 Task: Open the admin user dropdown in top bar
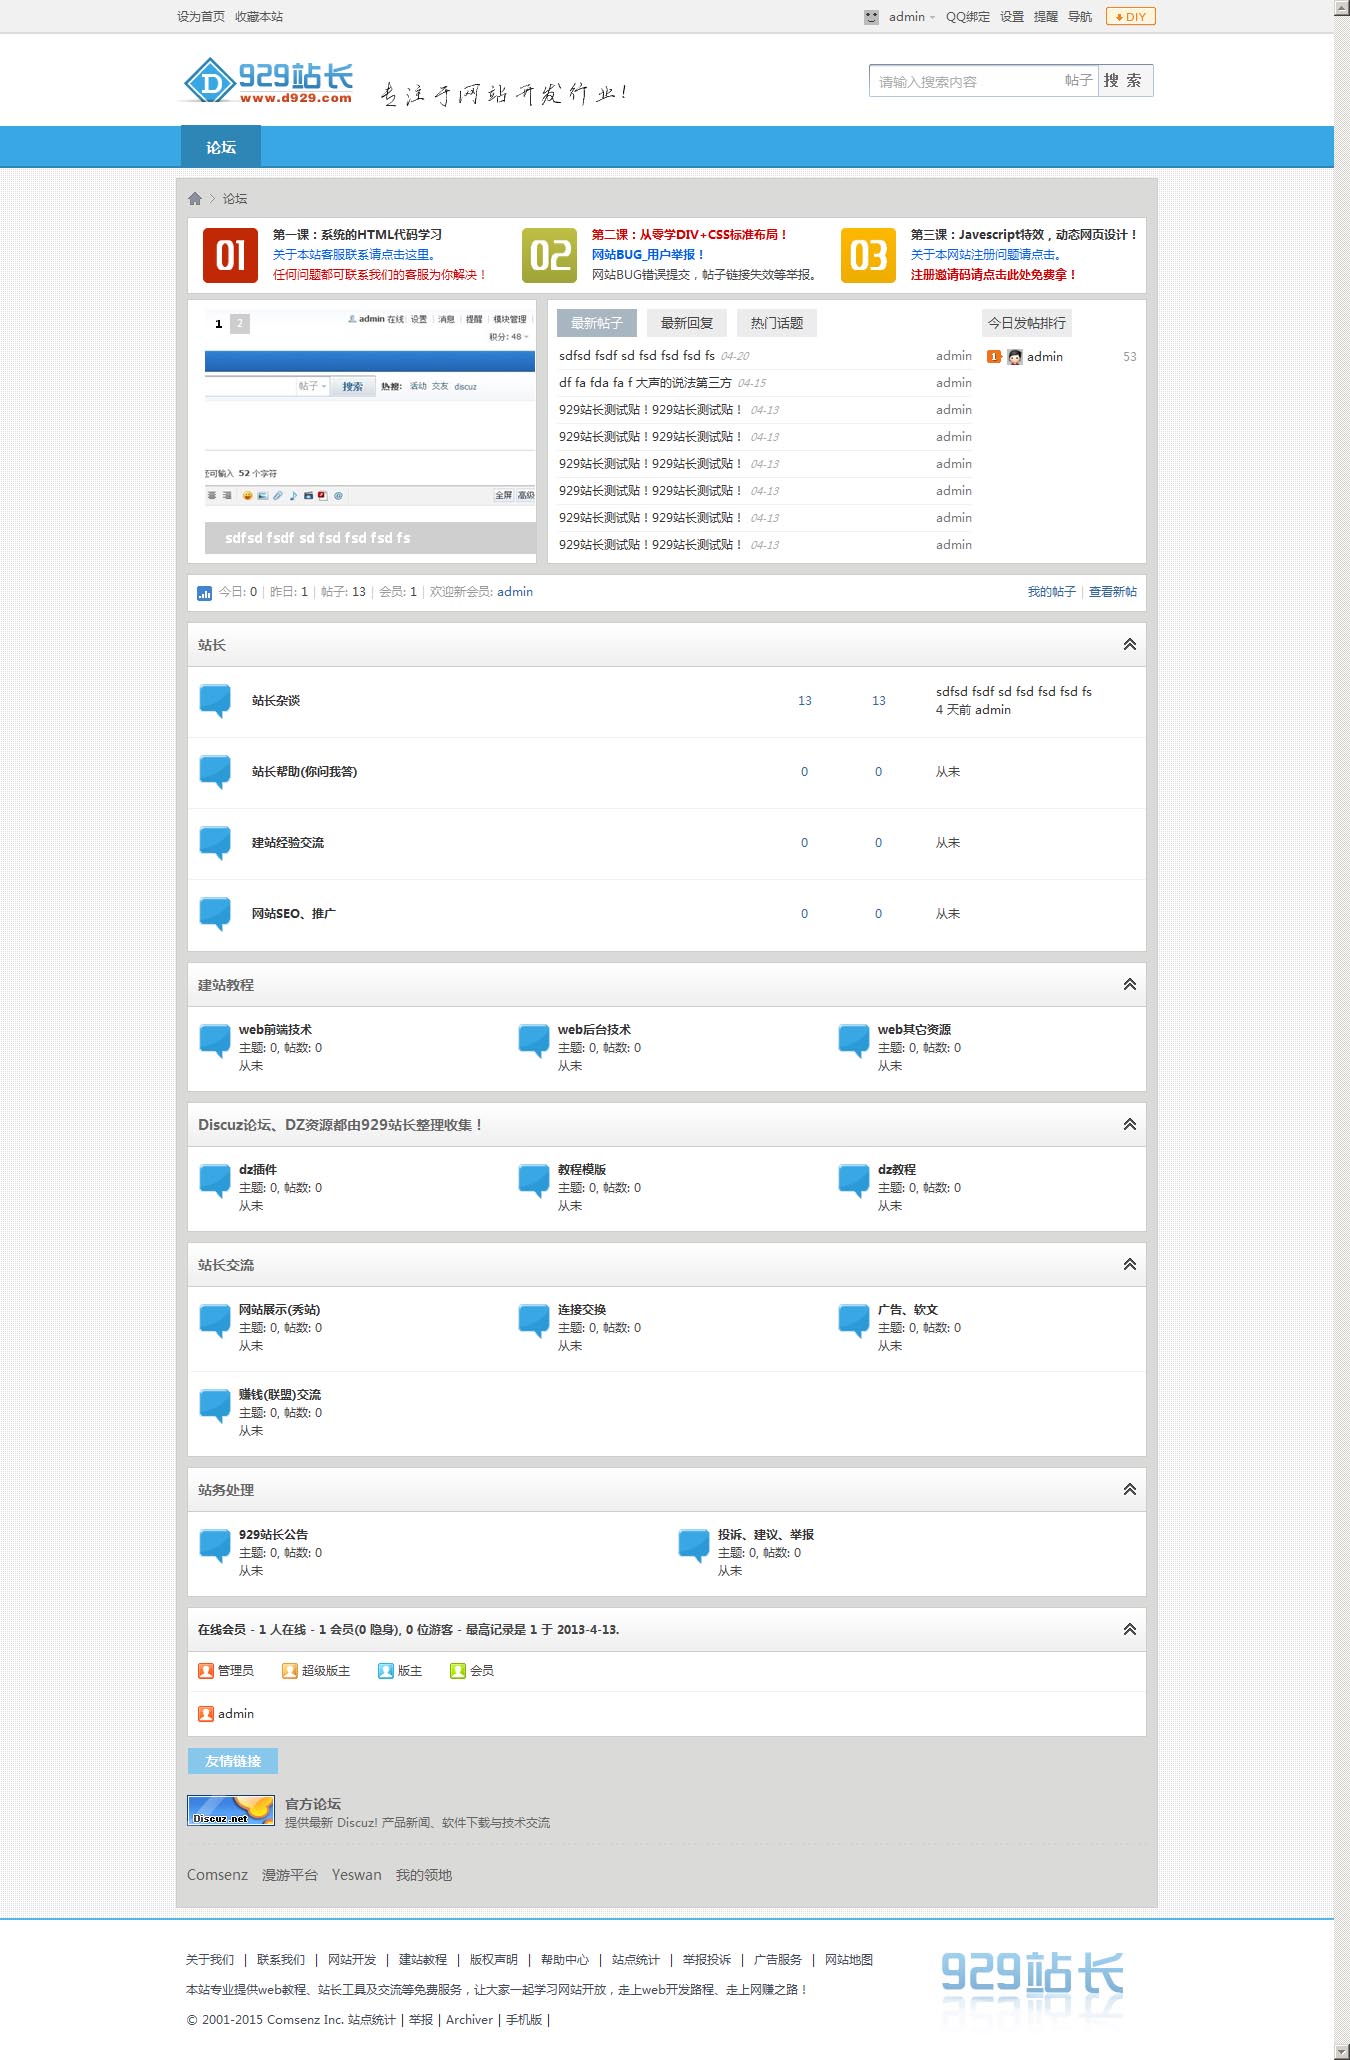pos(911,17)
